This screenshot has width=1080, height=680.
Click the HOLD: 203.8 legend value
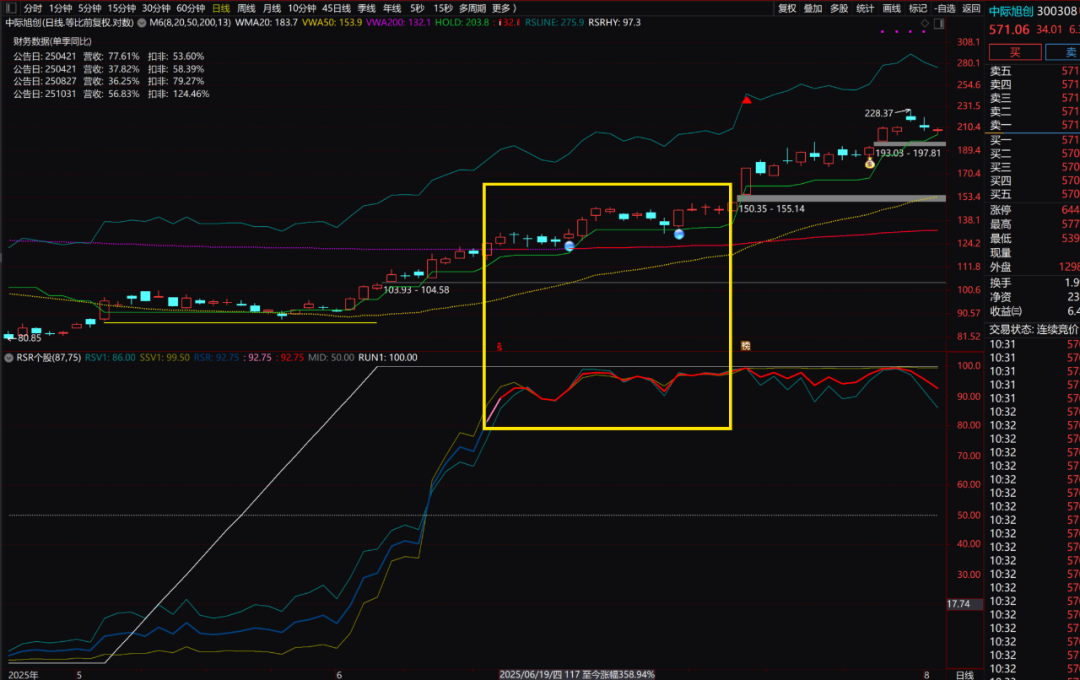462,23
